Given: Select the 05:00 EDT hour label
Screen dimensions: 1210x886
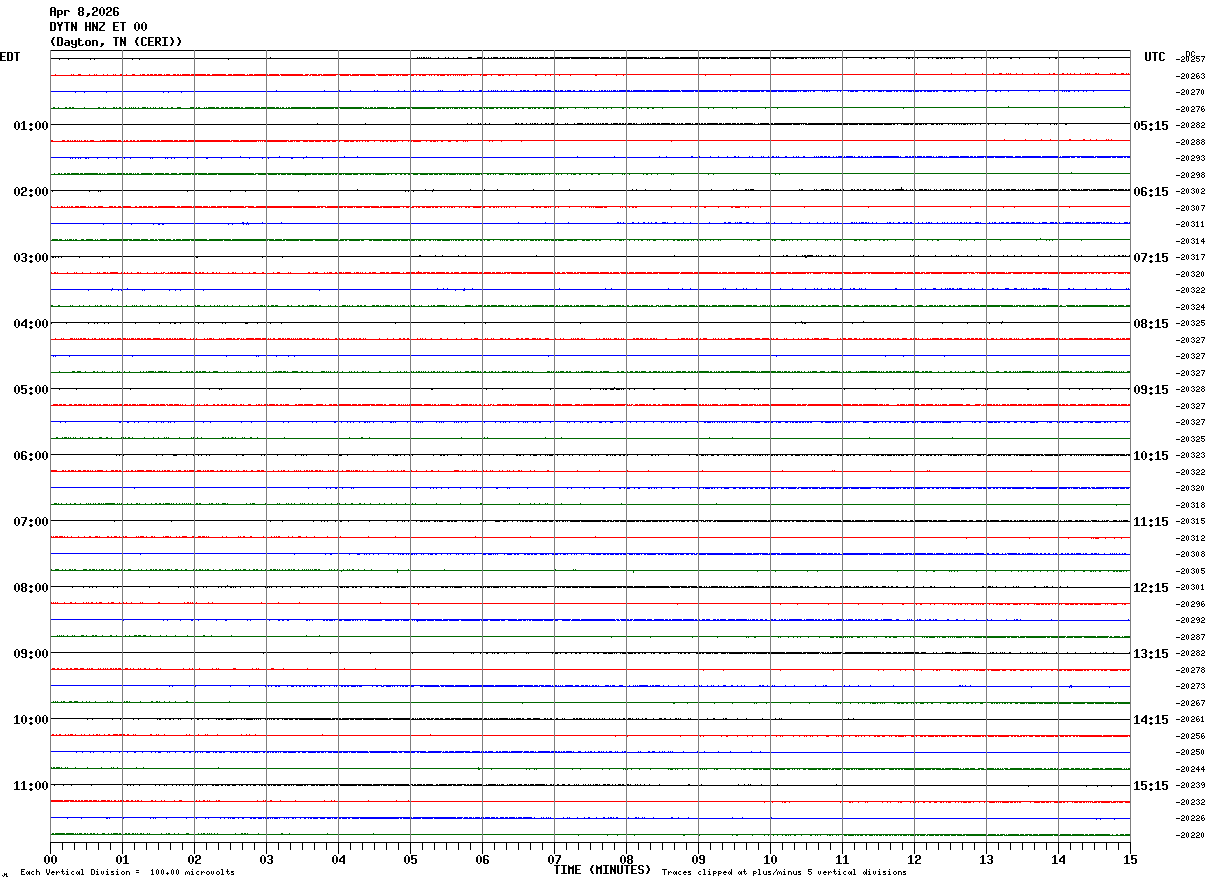Looking at the screenshot, I should click(31, 390).
